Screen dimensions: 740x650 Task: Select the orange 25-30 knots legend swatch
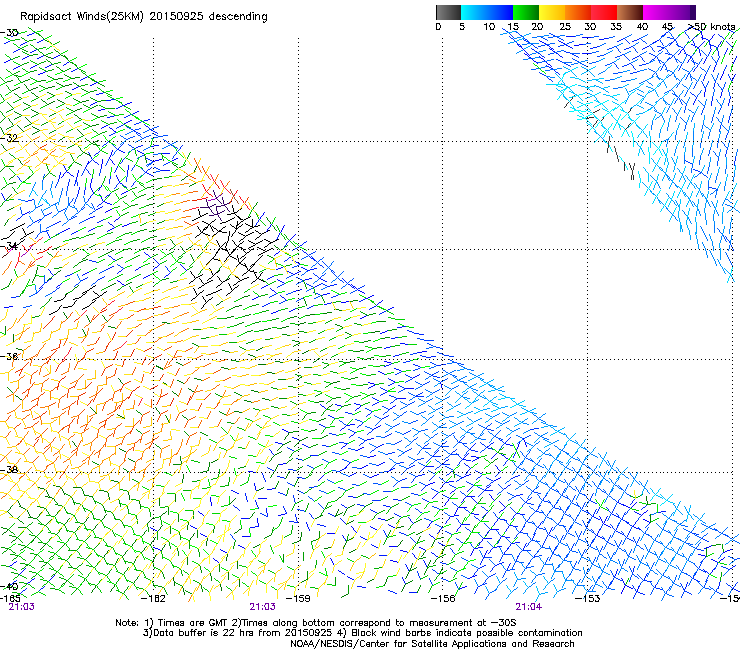[x=578, y=12]
